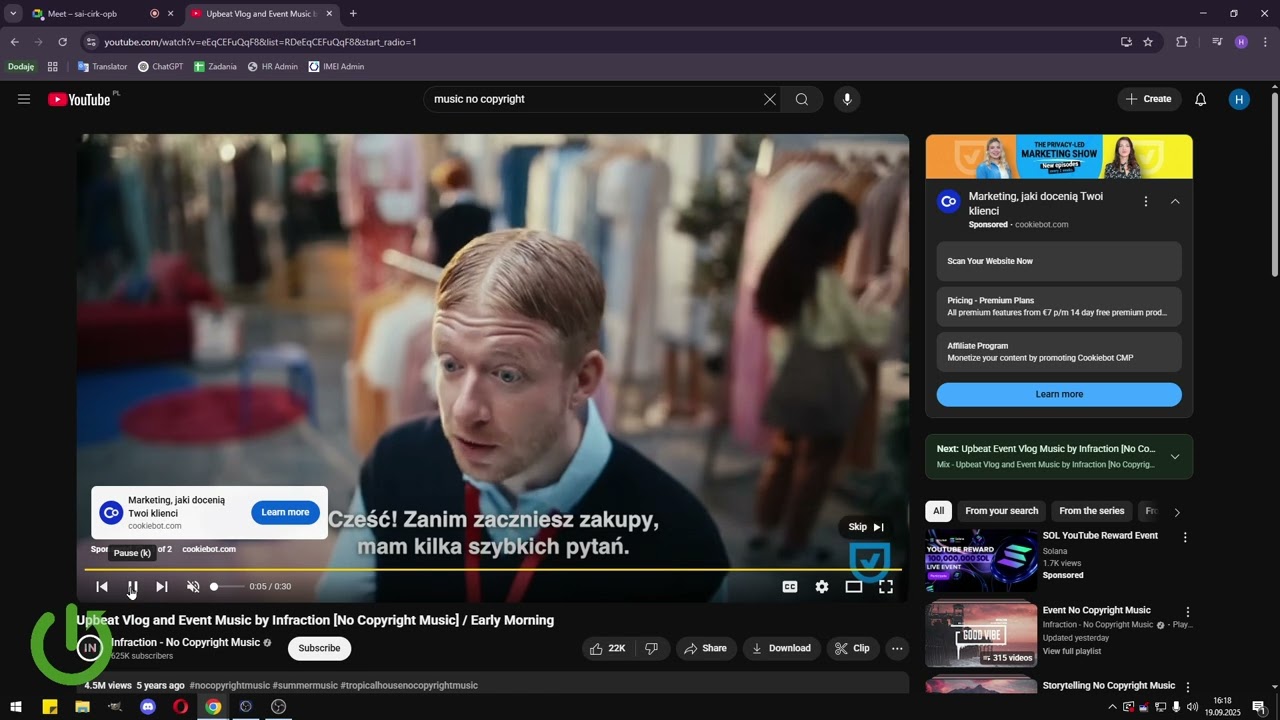Open the tab search dropdown arrow

pos(13,14)
